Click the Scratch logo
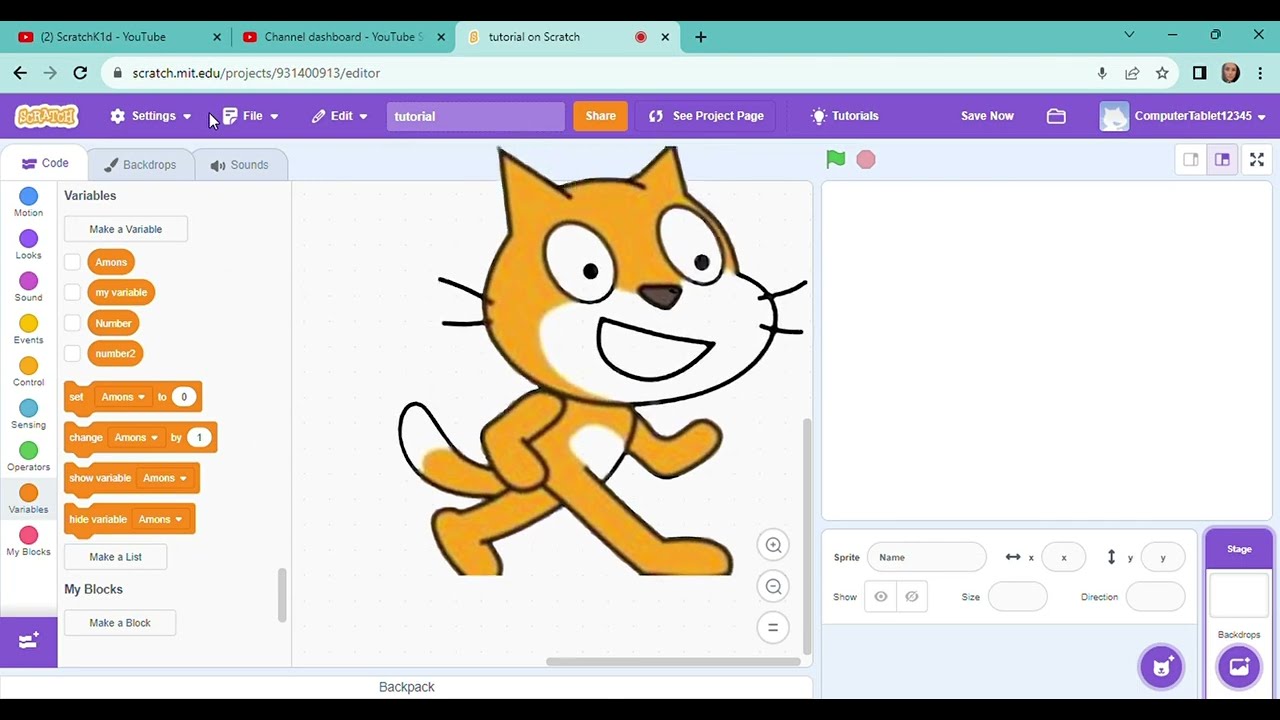 46,116
